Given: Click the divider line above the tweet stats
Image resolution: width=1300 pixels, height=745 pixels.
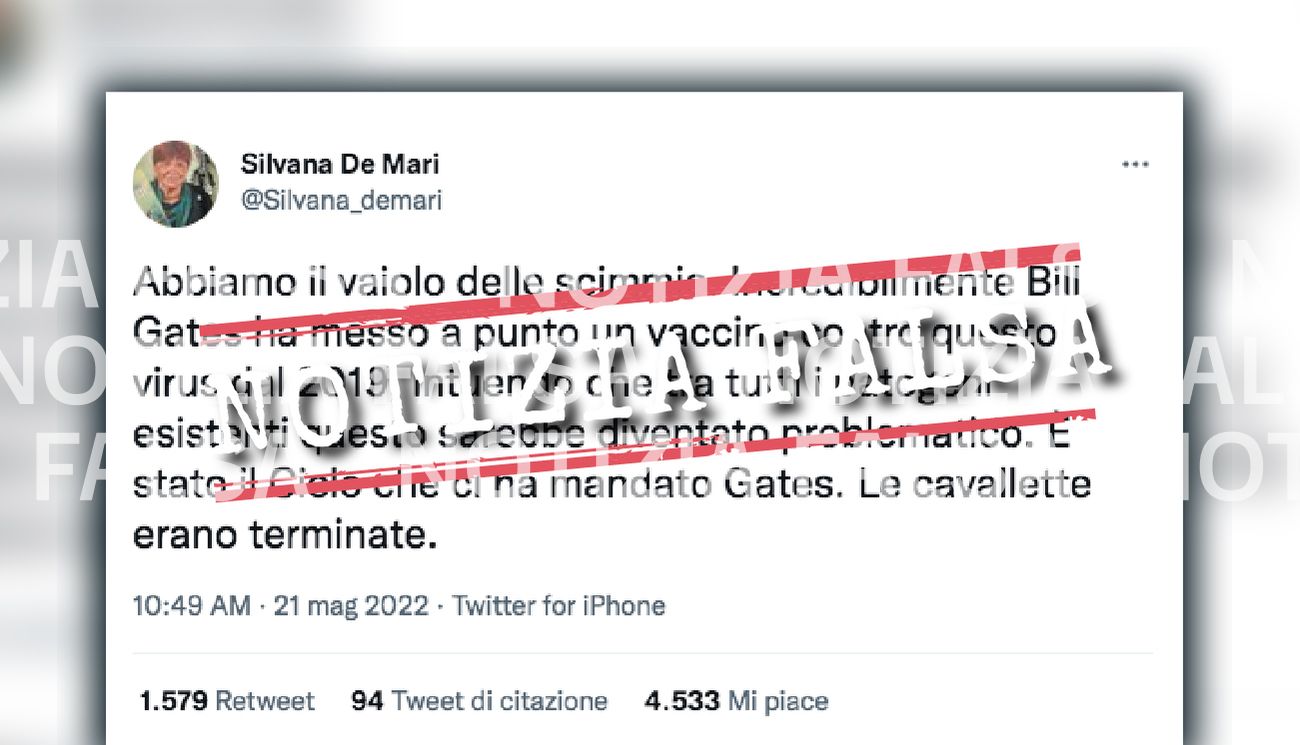Looking at the screenshot, I should pos(643,654).
